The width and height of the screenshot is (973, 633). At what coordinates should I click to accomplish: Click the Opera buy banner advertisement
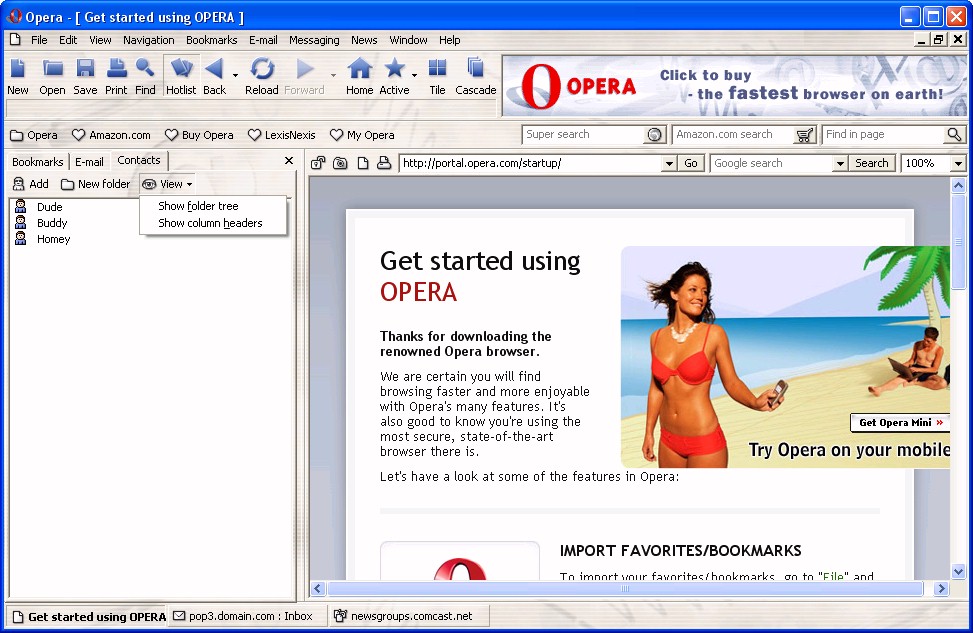coord(735,86)
